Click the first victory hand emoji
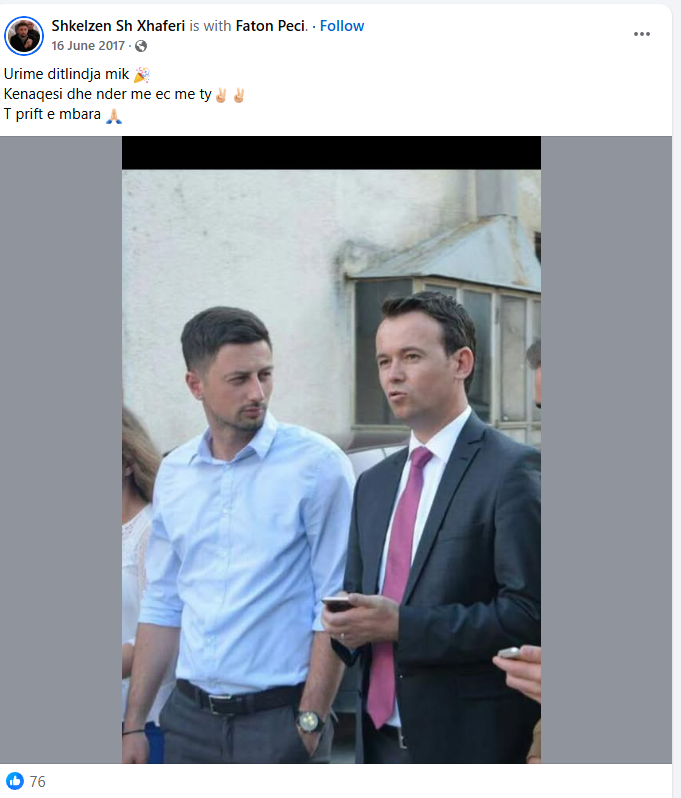 pos(221,95)
